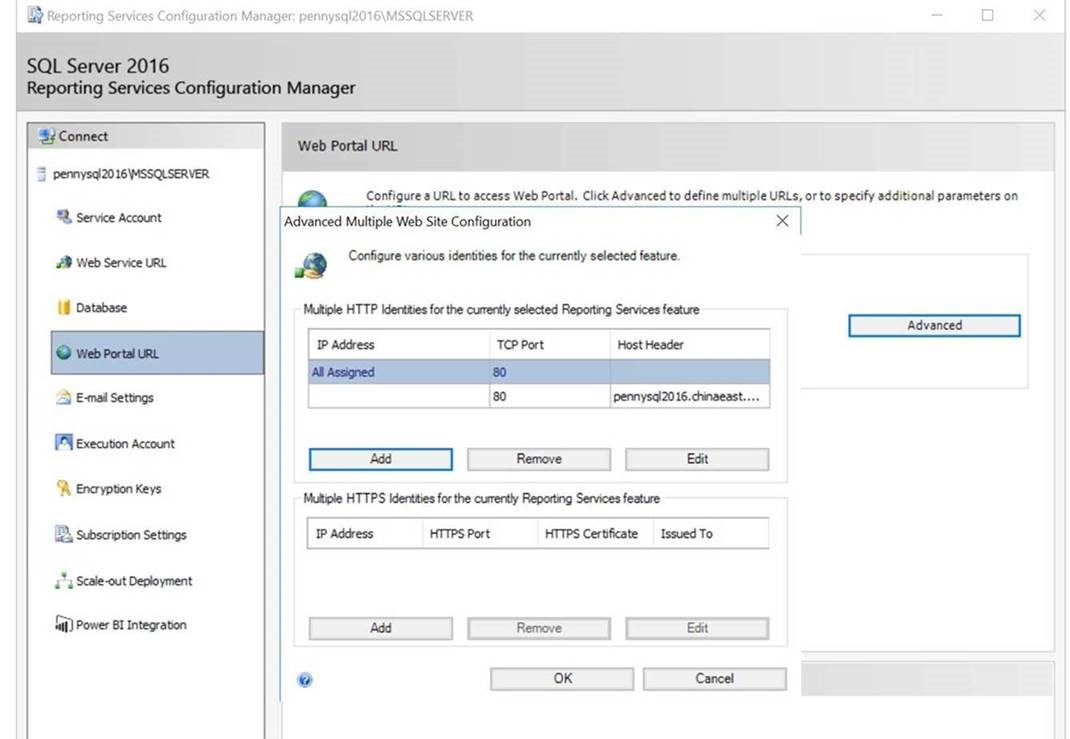The width and height of the screenshot is (1070, 739).
Task: Click the Execution Account icon
Action: click(64, 443)
